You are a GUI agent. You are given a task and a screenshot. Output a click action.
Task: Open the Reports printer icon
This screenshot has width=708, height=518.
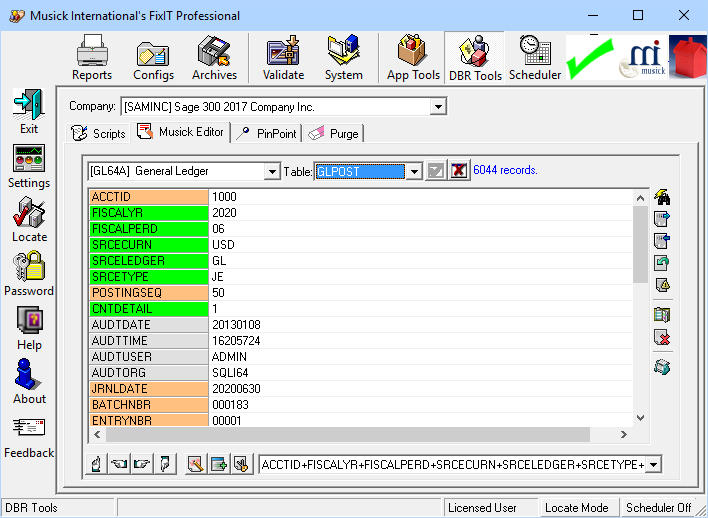pyautogui.click(x=92, y=57)
